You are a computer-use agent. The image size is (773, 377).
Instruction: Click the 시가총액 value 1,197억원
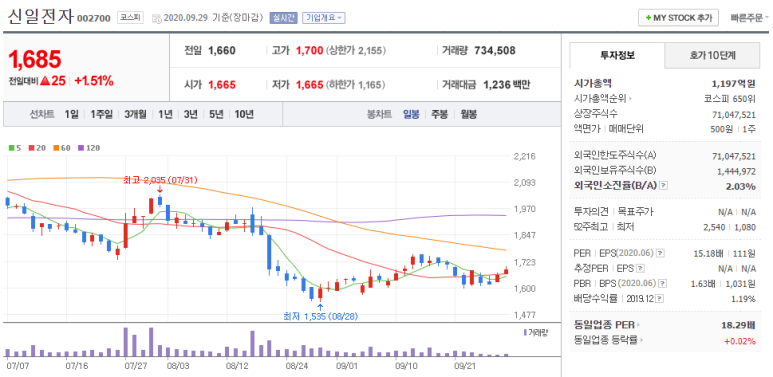click(734, 83)
